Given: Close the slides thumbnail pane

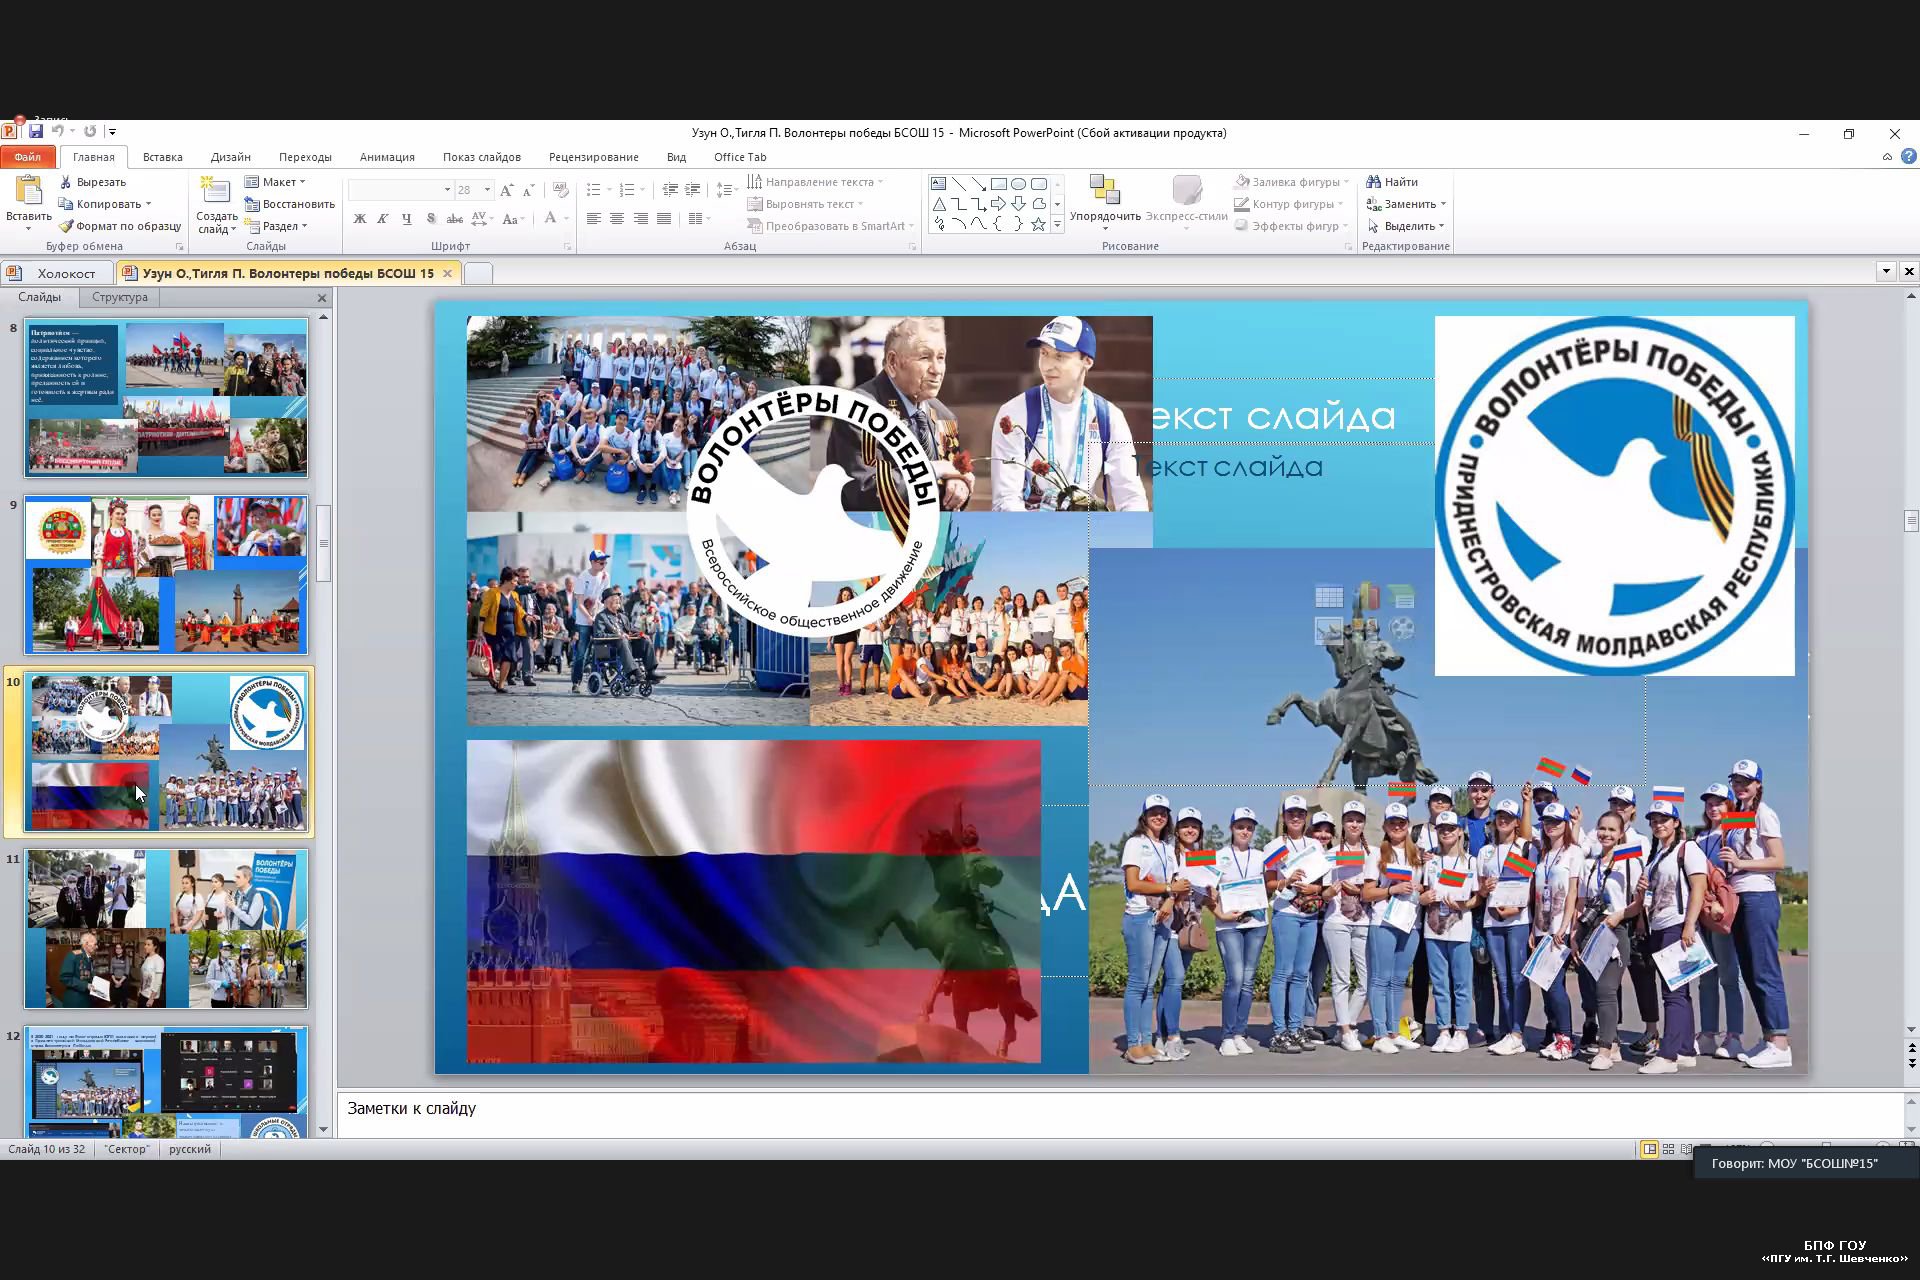Looking at the screenshot, I should coord(322,298).
